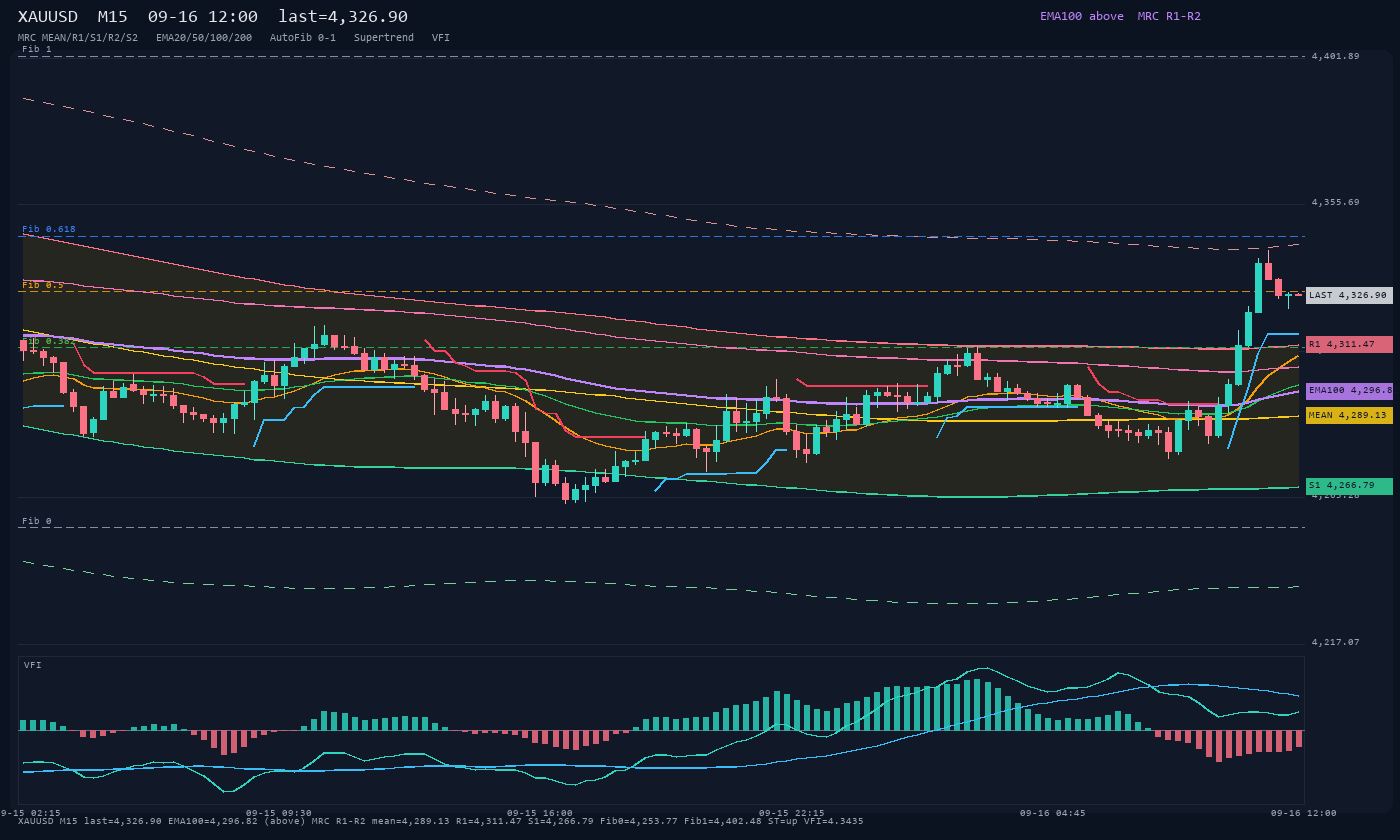Click the EMA100 above status text
Screen dimensions: 1400x840
click(x=1082, y=16)
